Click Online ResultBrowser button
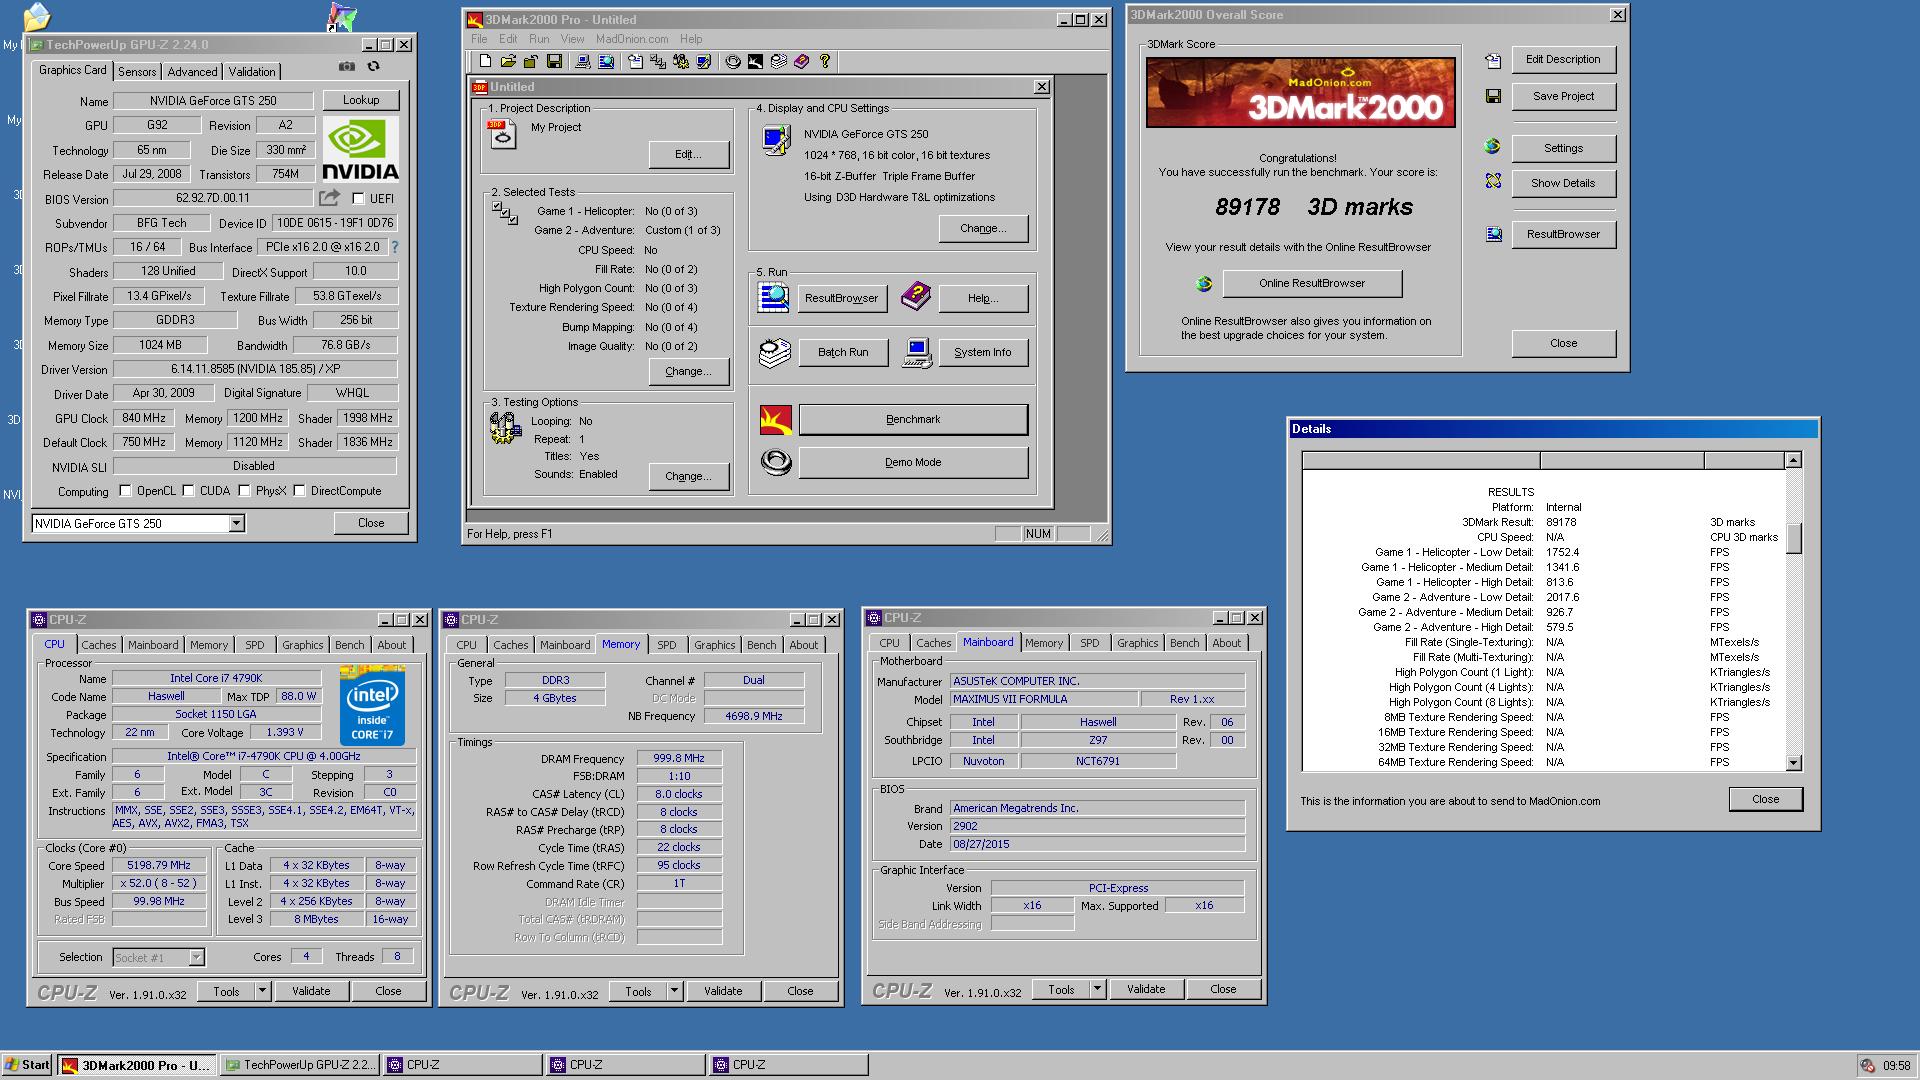The image size is (1920, 1080). click(1312, 283)
